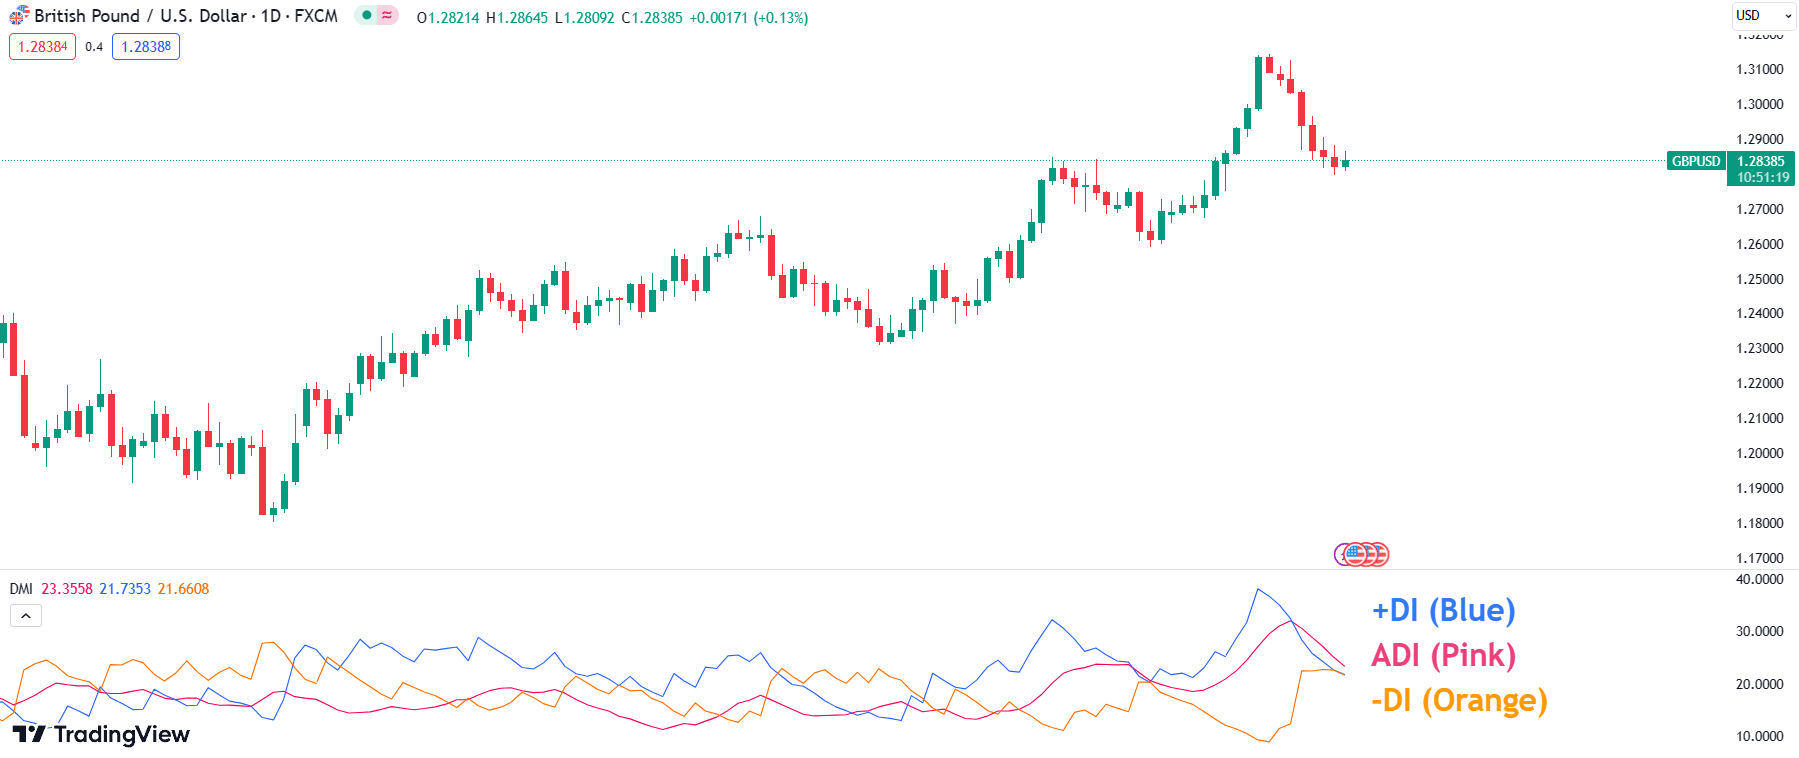
Task: Click the spread value 0.4
Action: point(94,47)
